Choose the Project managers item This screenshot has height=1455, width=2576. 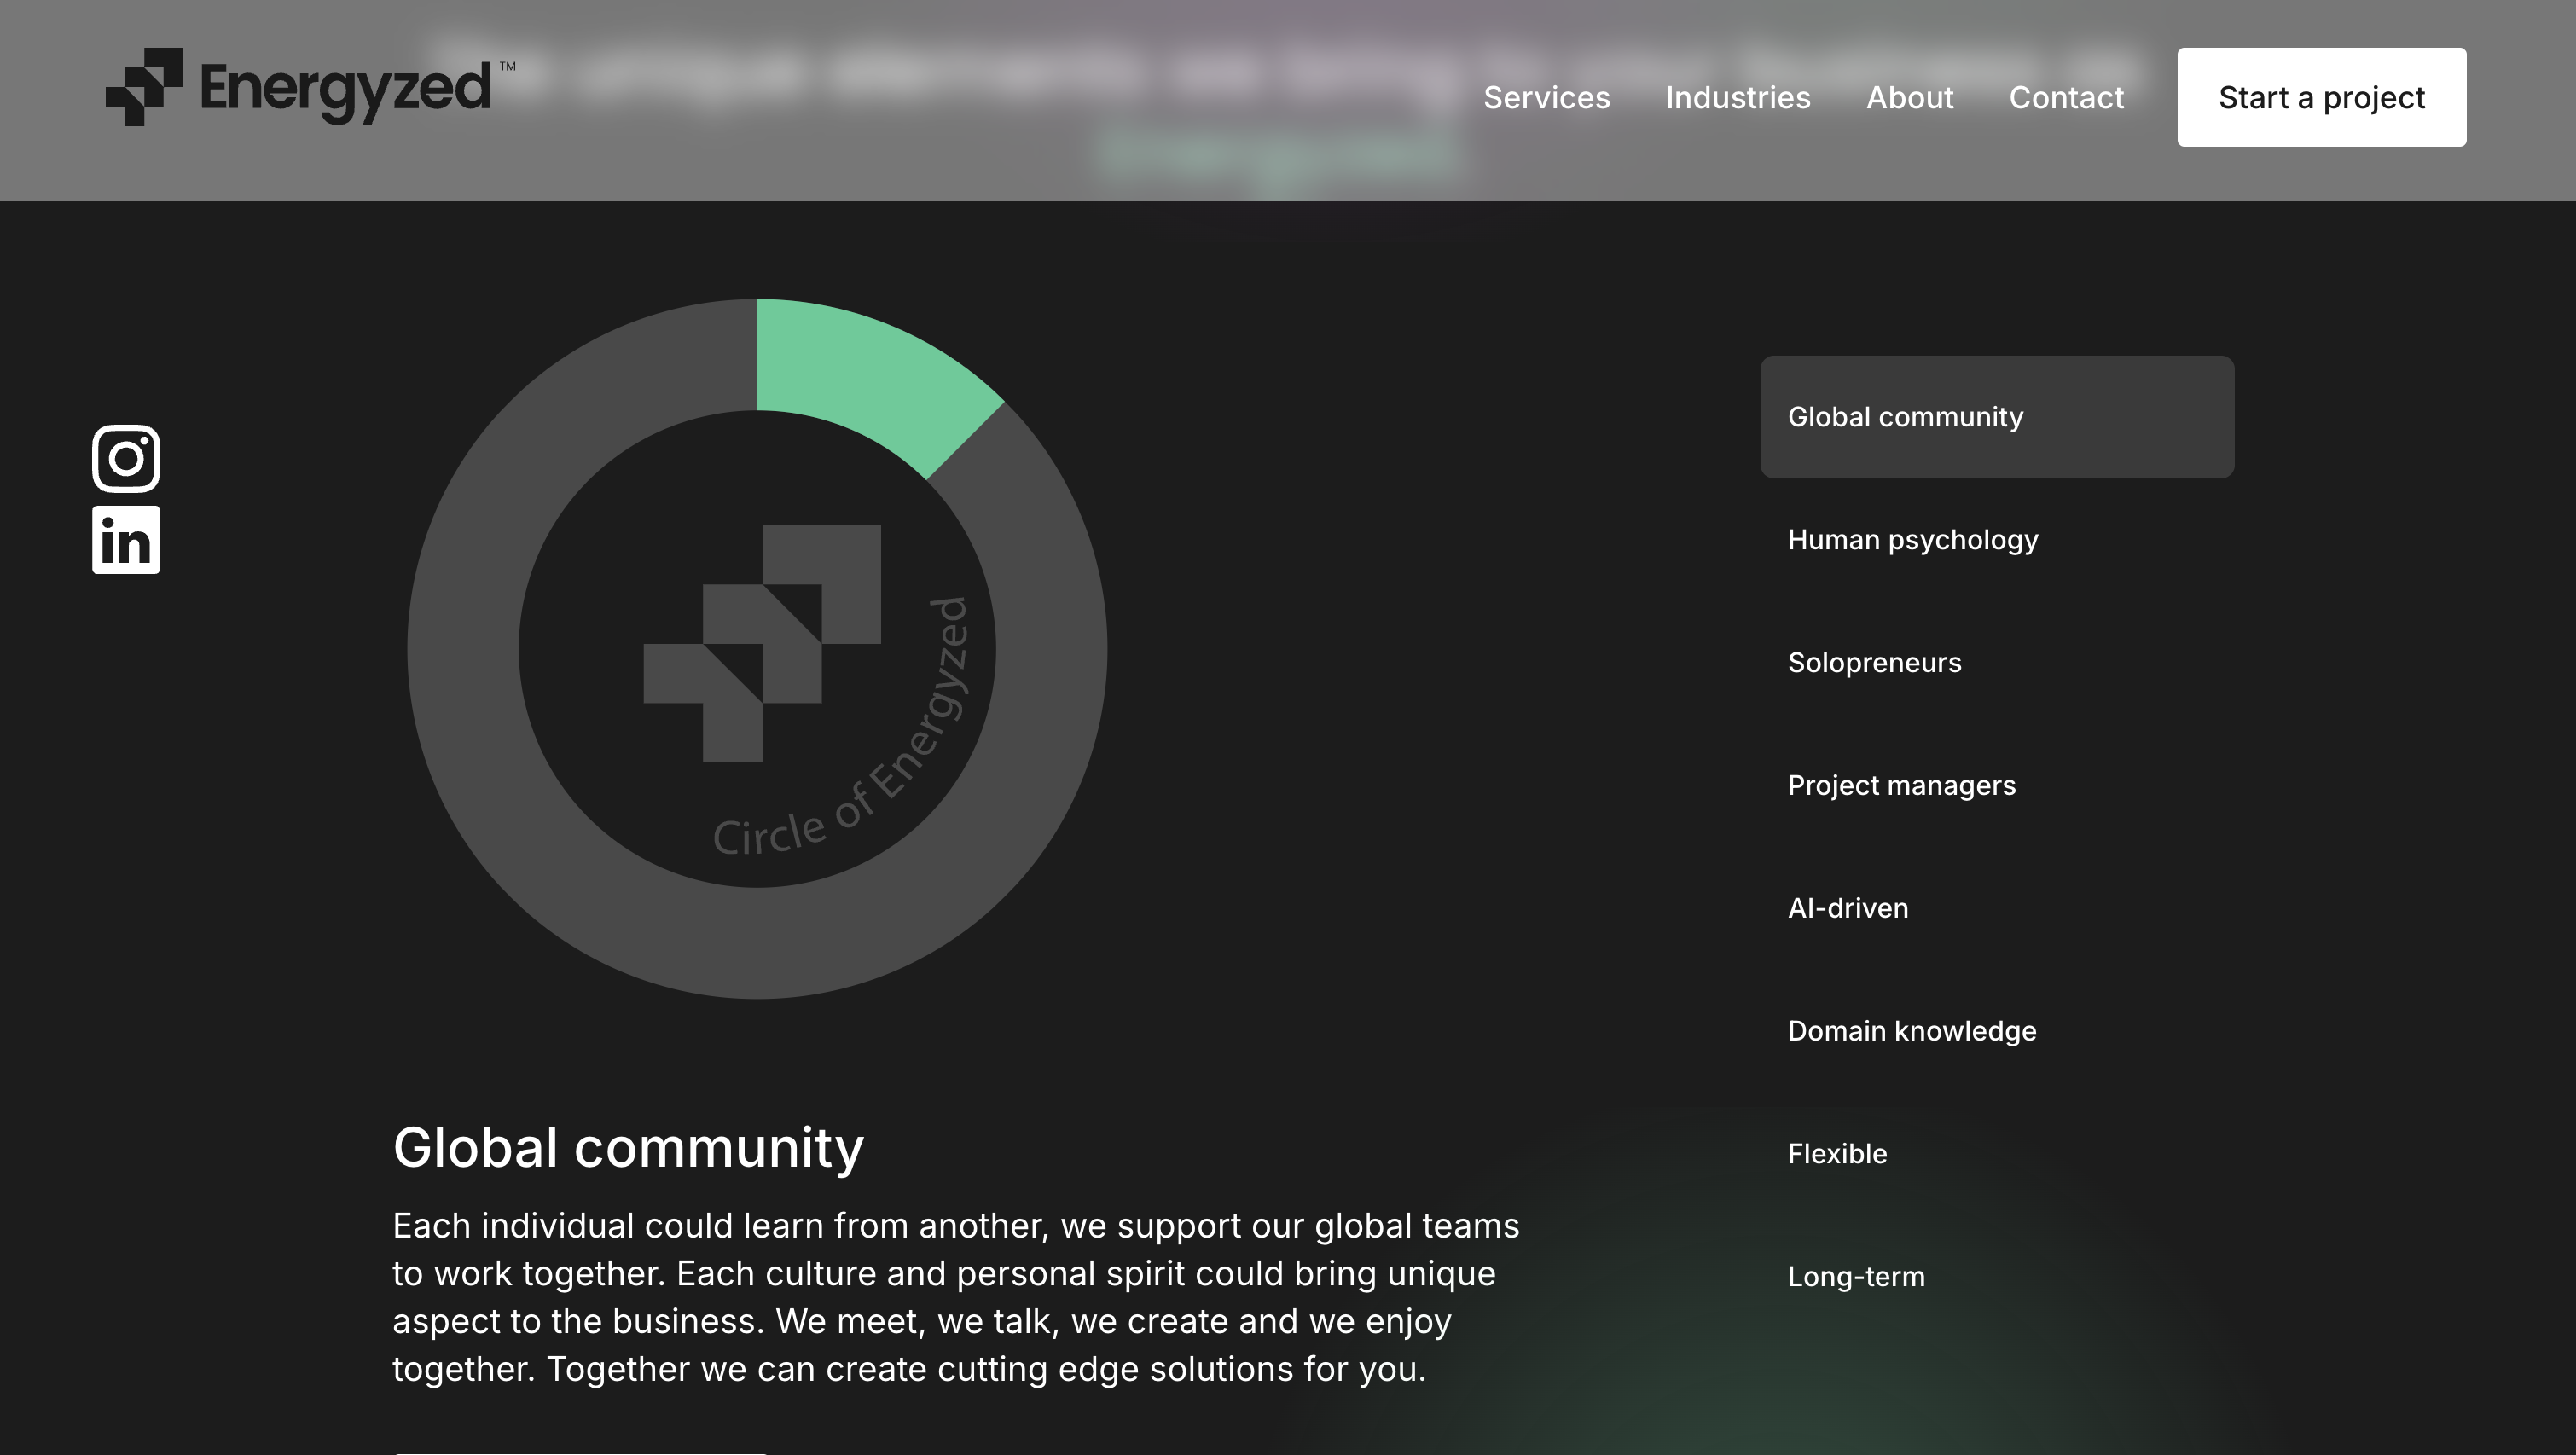[1901, 786]
